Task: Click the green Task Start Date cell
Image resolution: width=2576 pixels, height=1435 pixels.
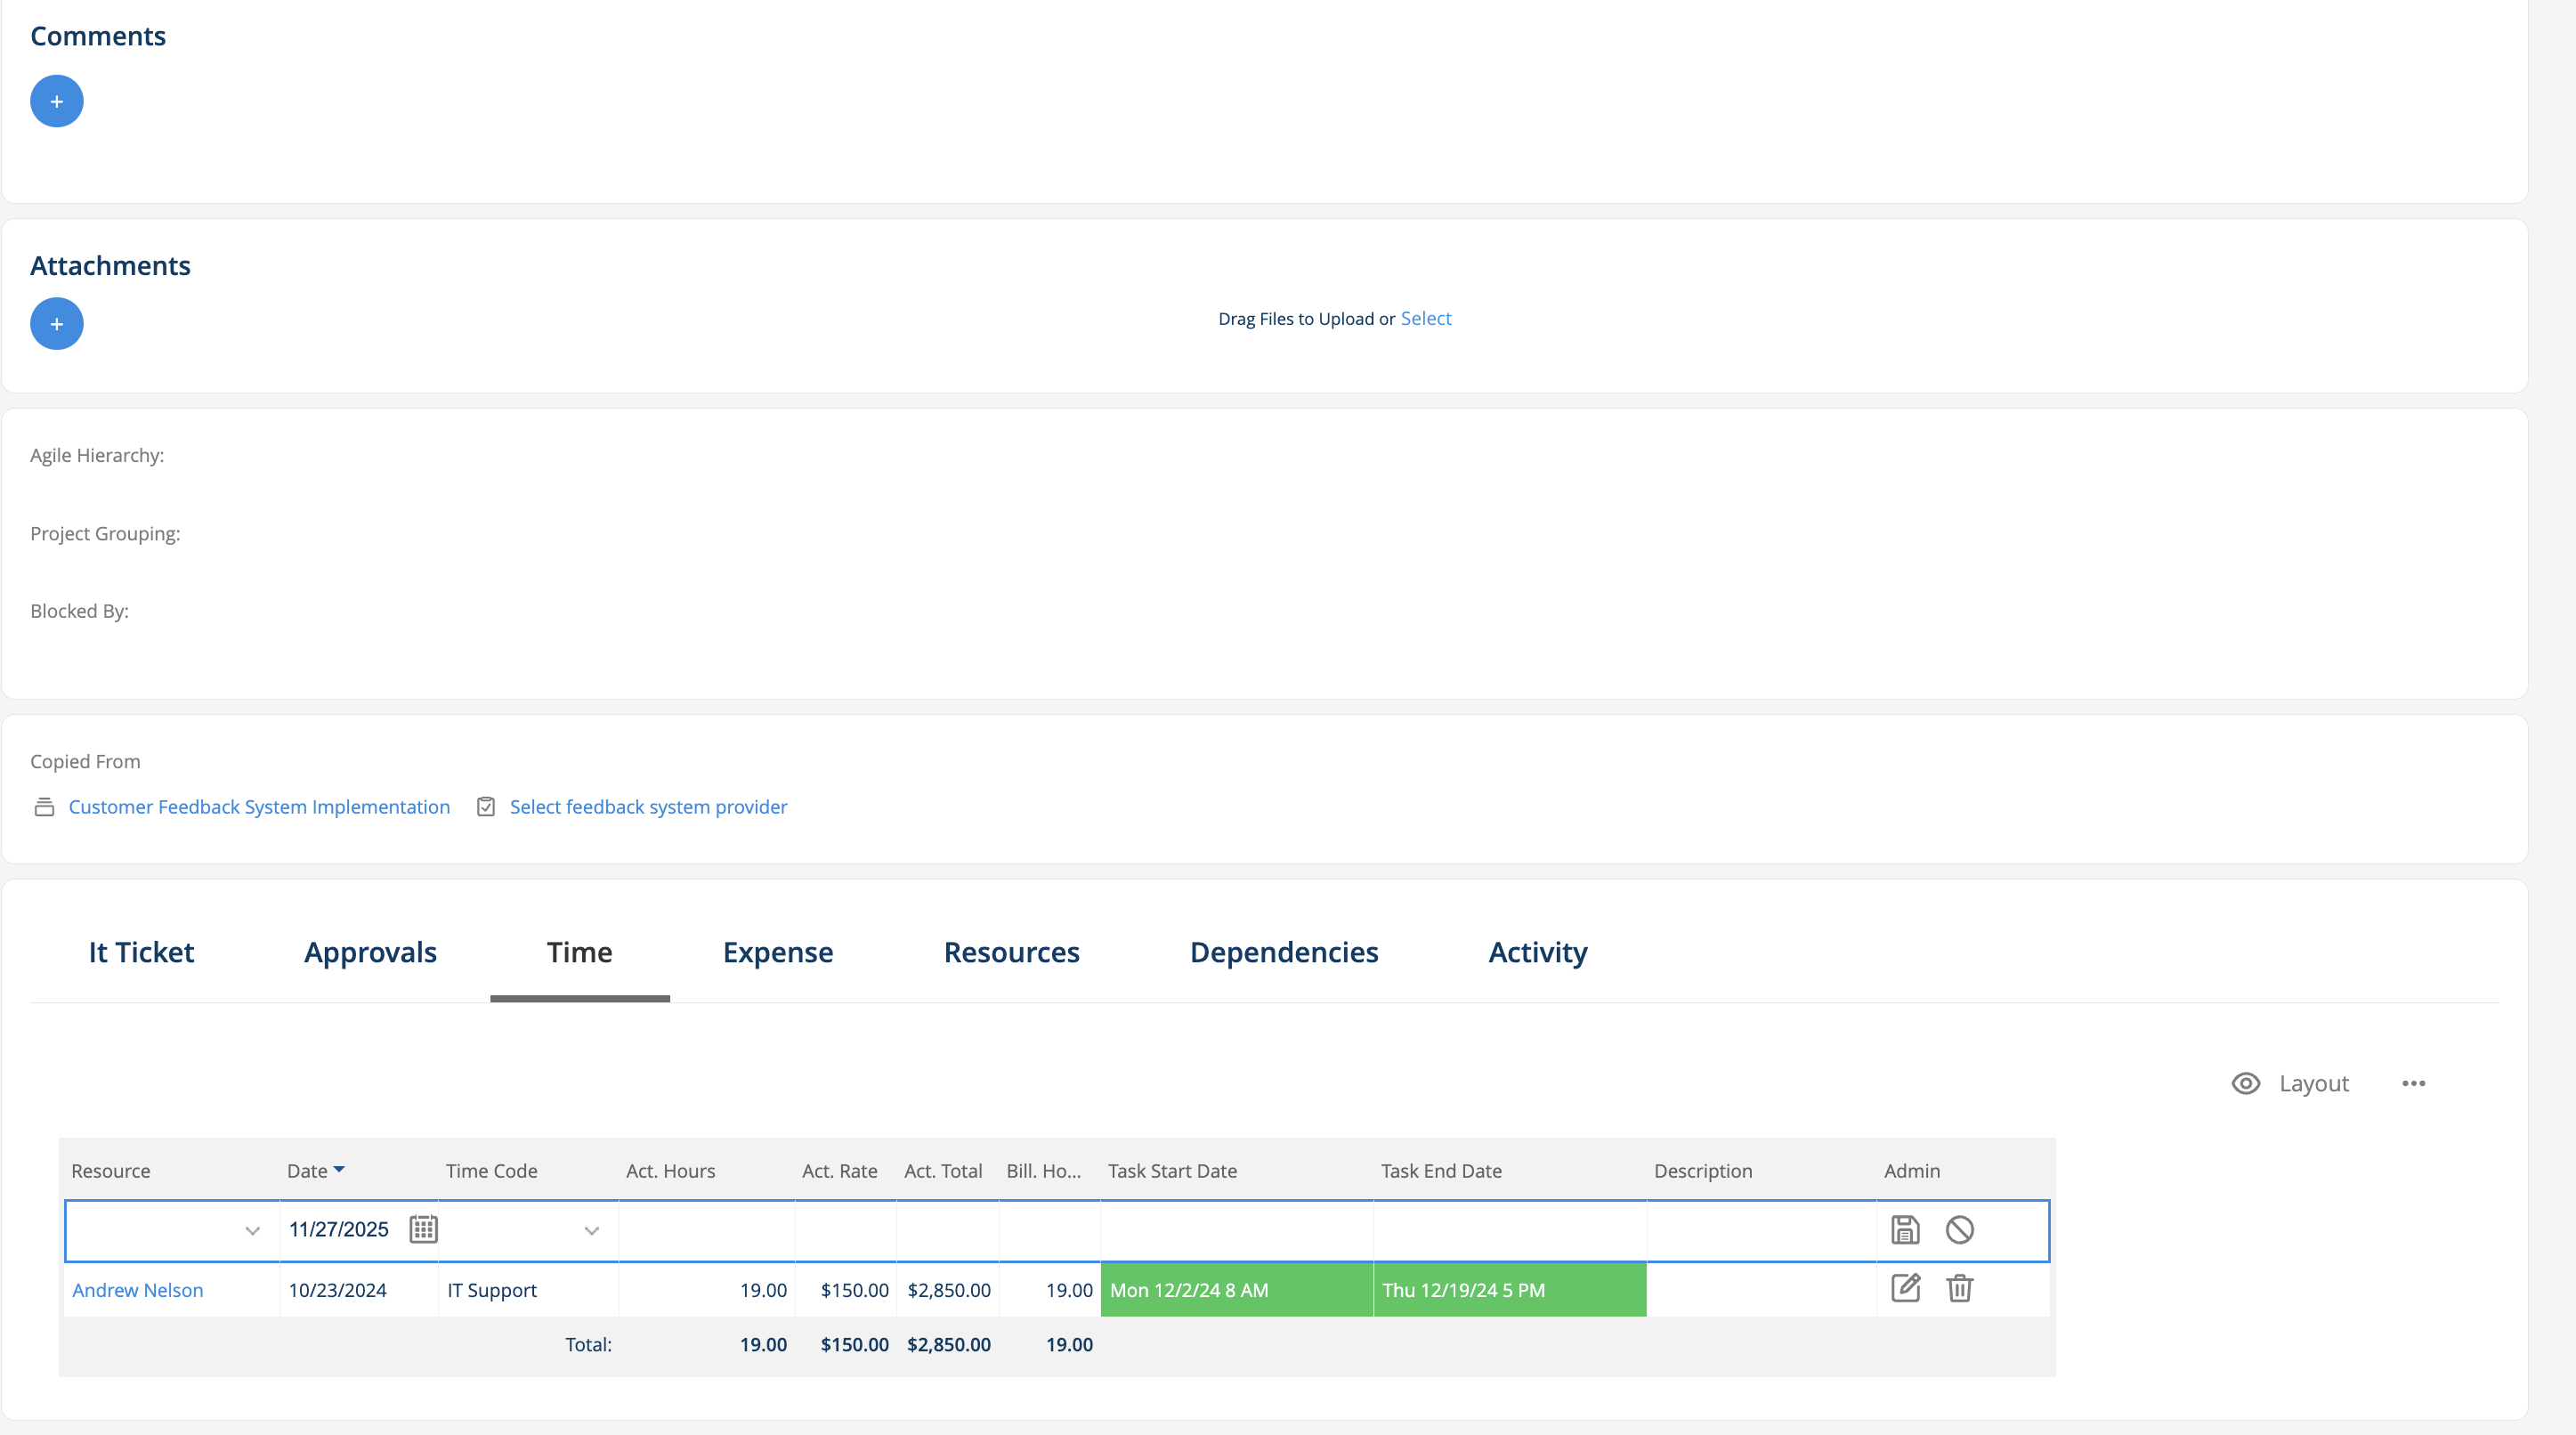Action: click(1236, 1290)
